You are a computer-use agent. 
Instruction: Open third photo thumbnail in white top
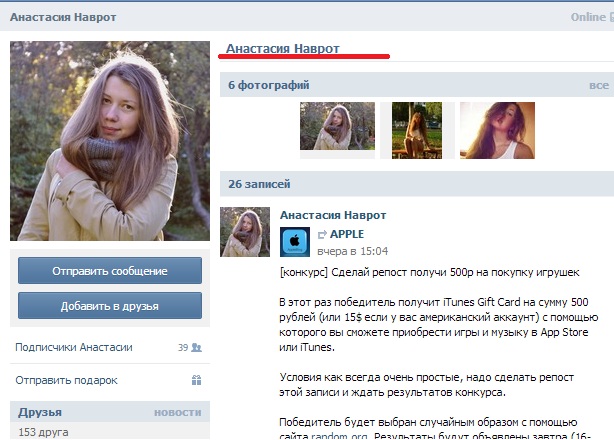[497, 130]
